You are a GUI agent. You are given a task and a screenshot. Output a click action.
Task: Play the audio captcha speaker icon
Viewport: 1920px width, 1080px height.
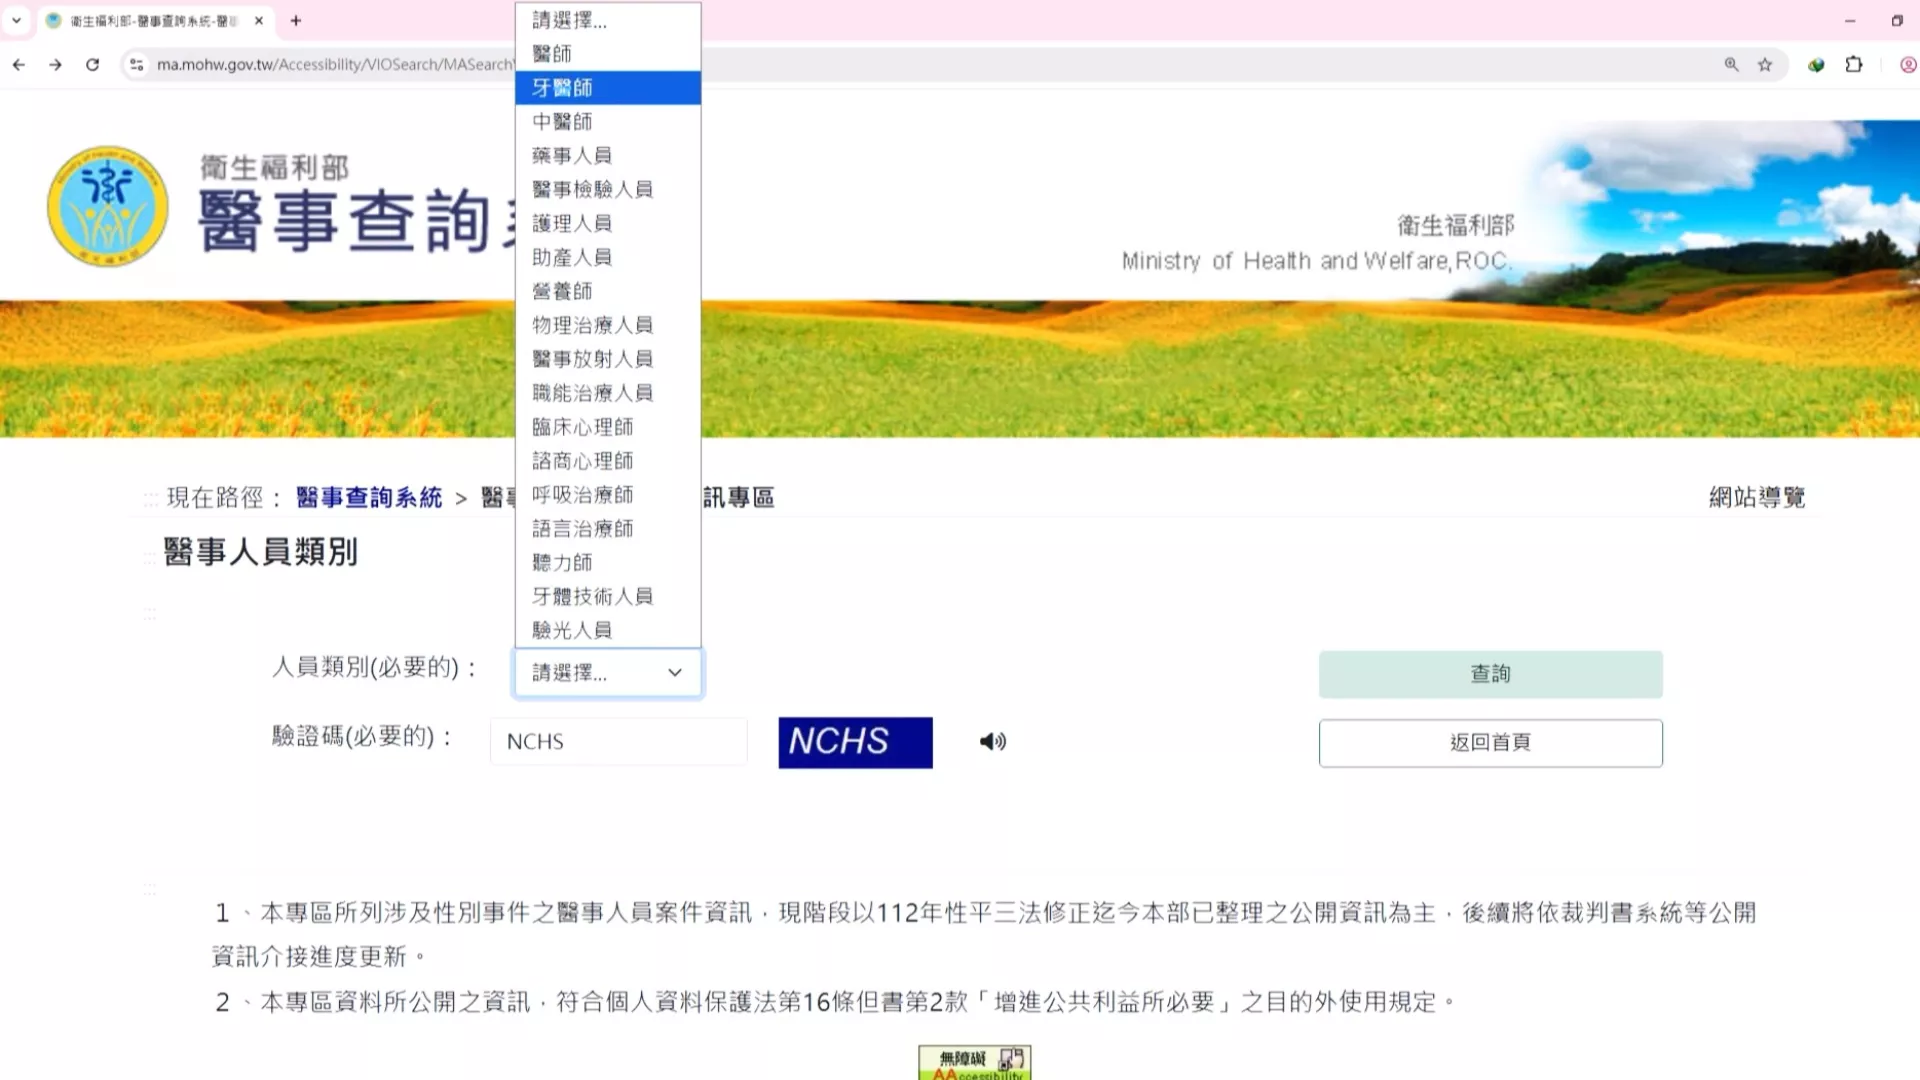click(992, 742)
